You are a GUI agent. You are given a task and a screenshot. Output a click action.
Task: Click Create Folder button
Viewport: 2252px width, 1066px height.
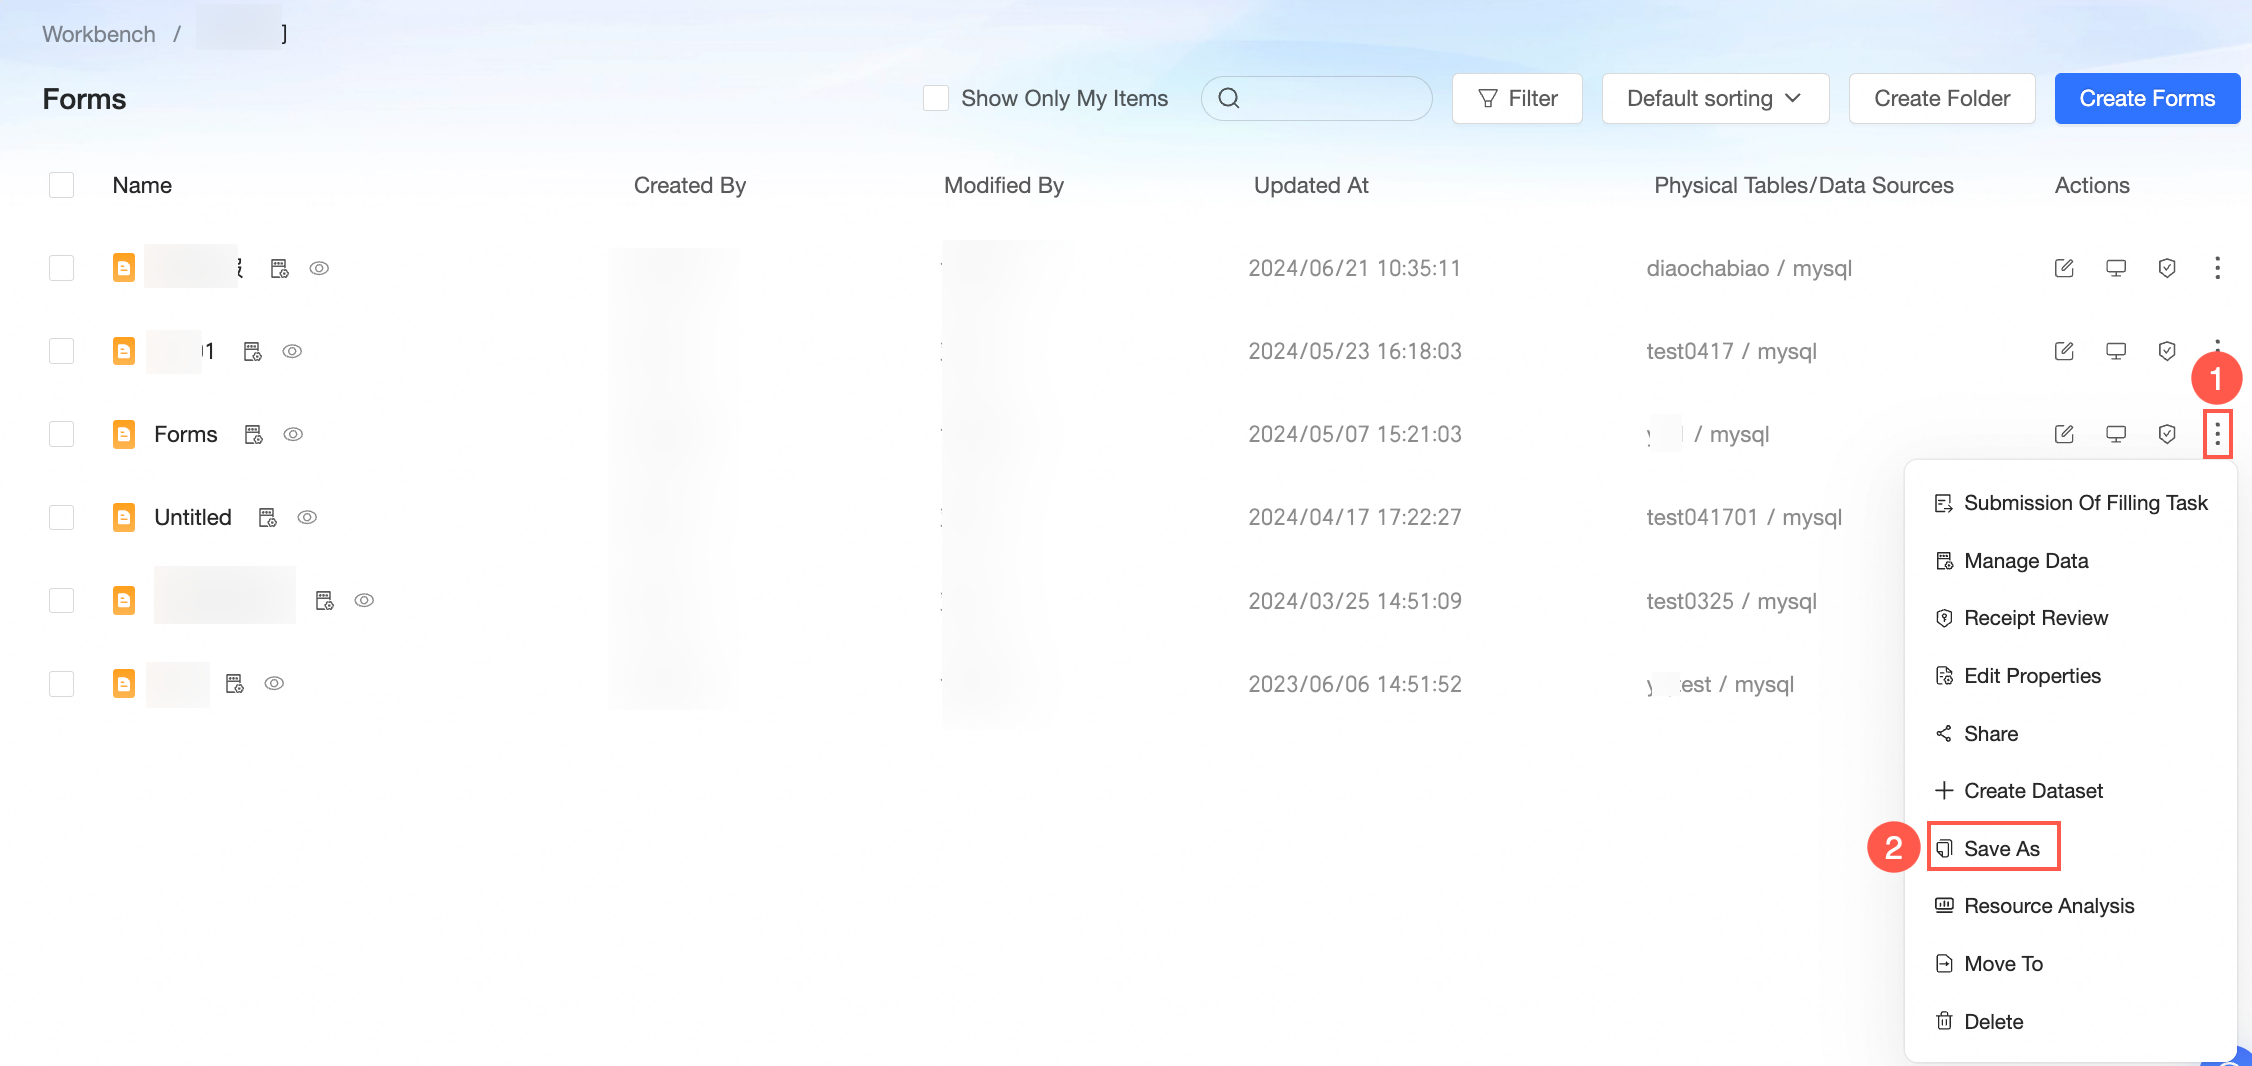point(1942,98)
